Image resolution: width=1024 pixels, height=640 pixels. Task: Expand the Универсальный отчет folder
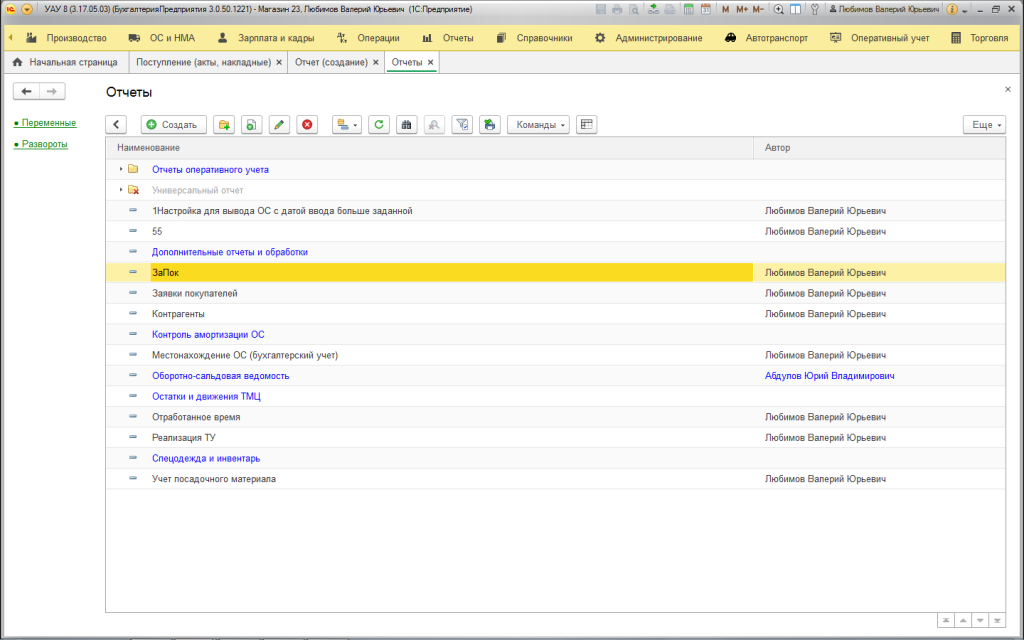coord(121,190)
